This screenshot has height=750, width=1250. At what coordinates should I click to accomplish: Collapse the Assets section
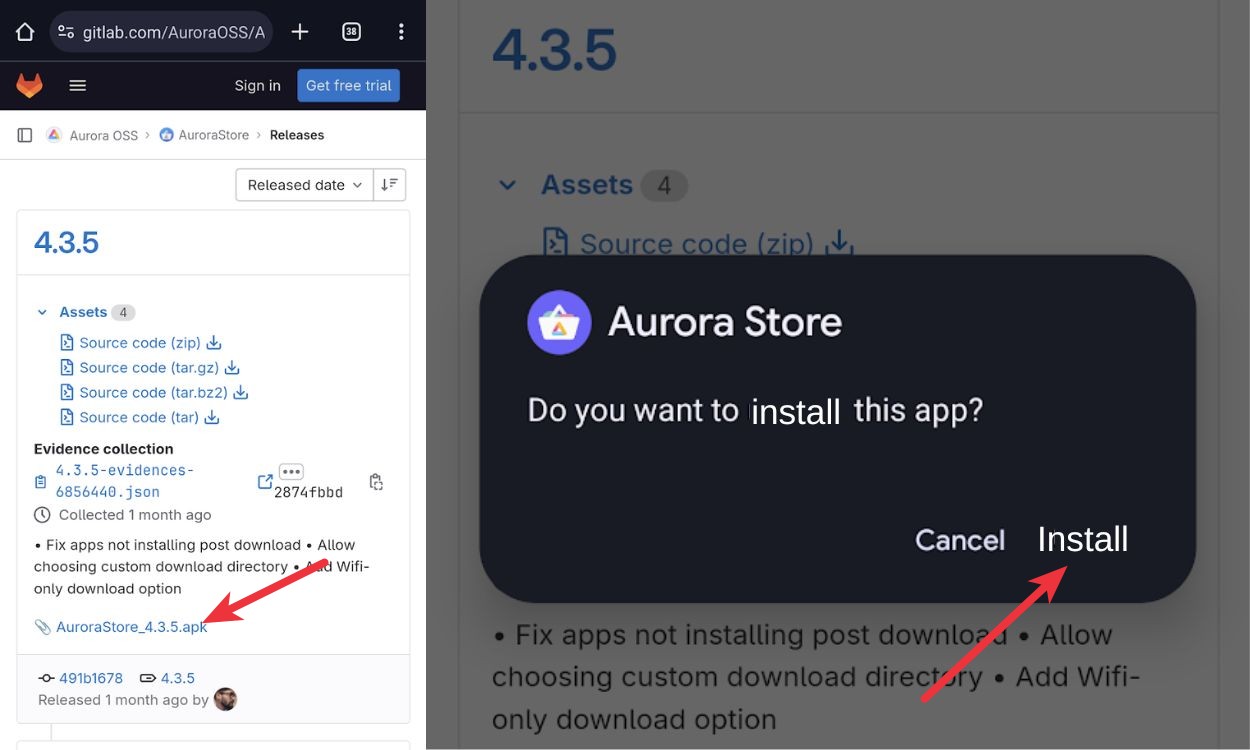[x=41, y=311]
